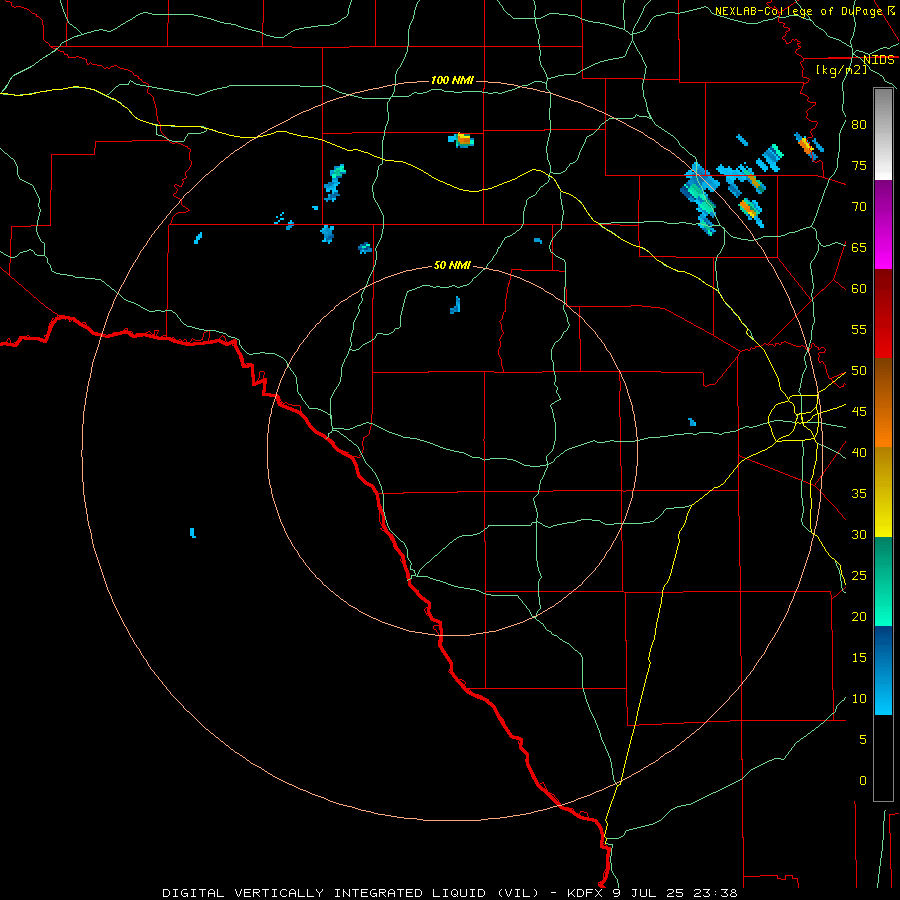Click the isolated blue echo southwest of the border

point(193,533)
